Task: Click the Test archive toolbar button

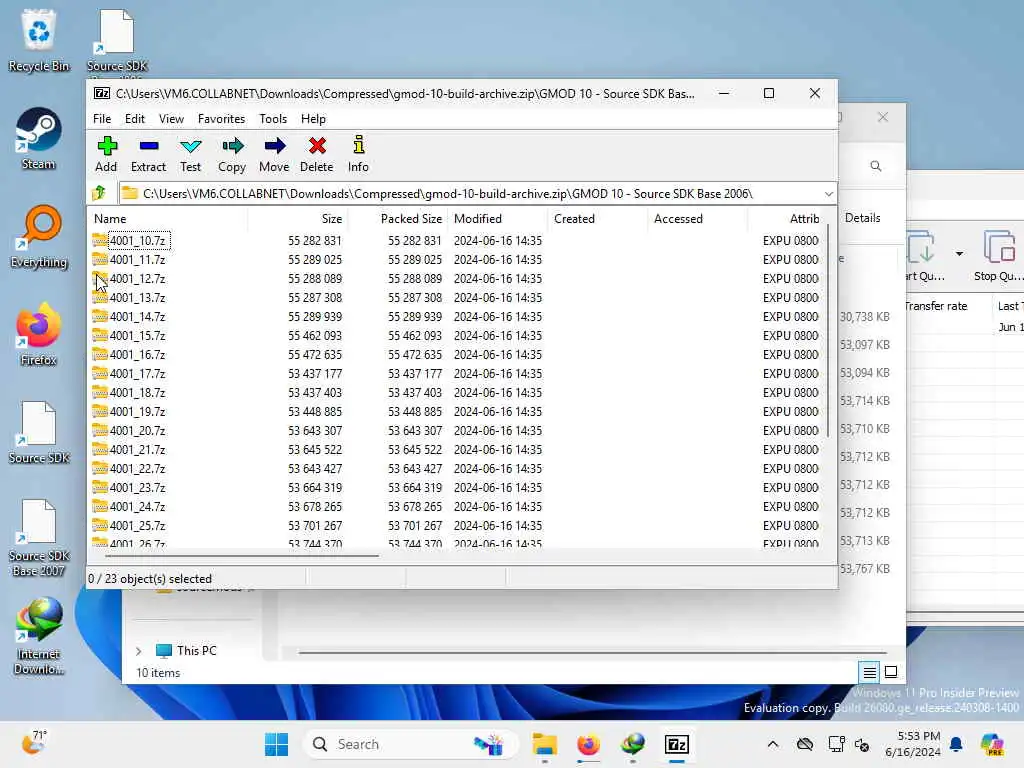Action: [191, 154]
